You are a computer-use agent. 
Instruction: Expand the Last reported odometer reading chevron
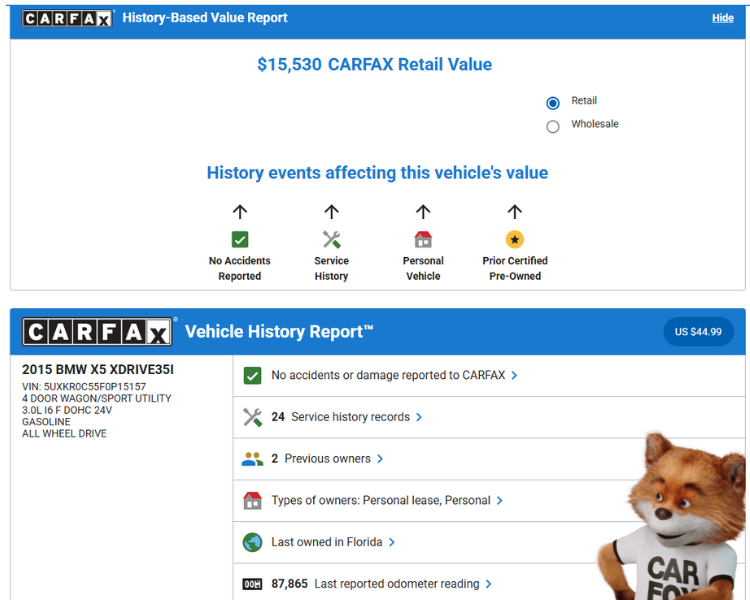point(488,584)
